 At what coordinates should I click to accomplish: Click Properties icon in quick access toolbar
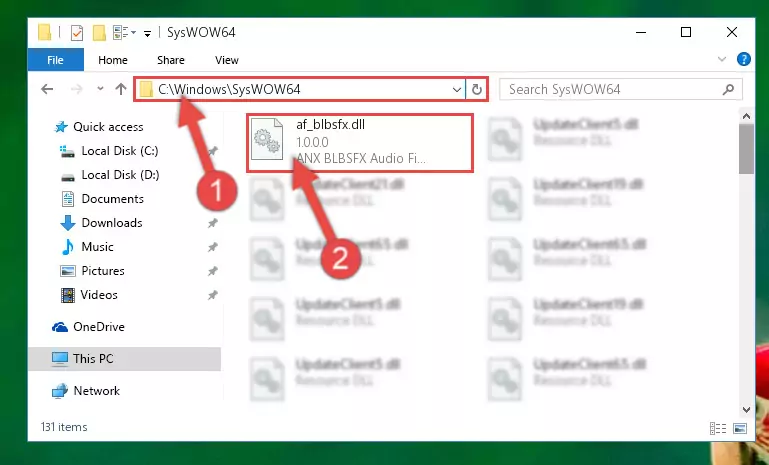coord(77,33)
